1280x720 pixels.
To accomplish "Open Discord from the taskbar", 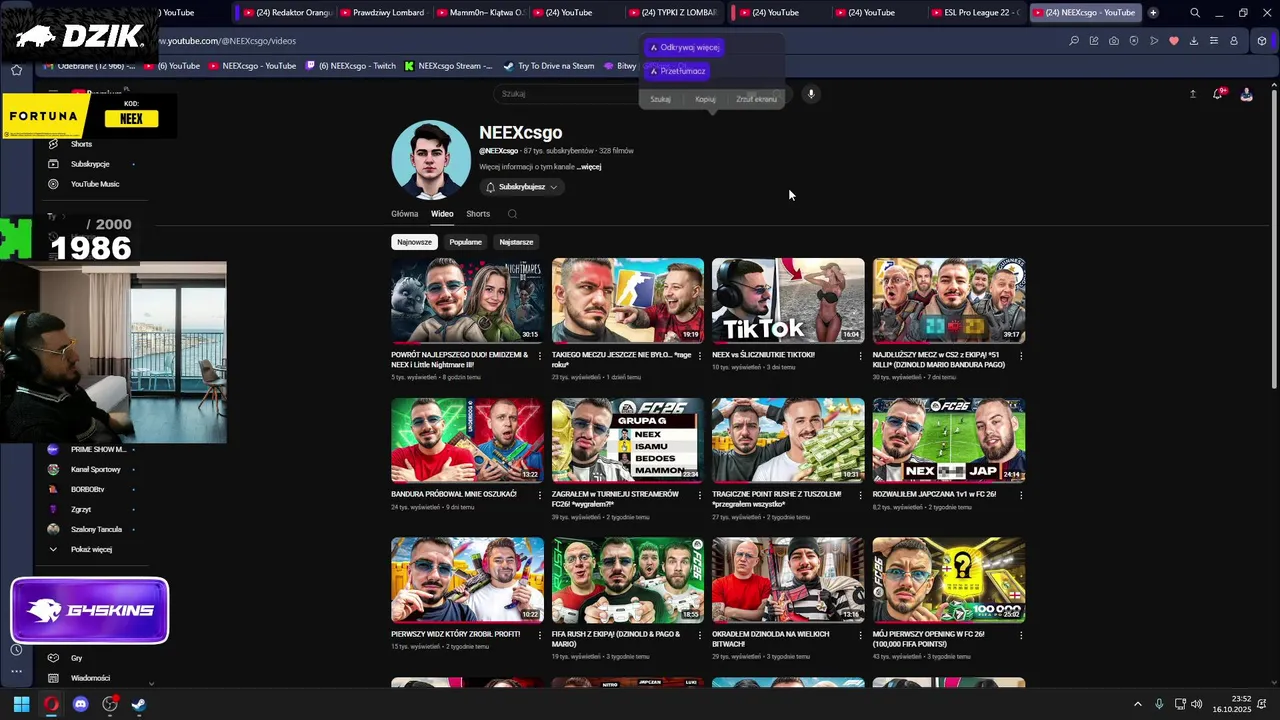I will [80, 704].
